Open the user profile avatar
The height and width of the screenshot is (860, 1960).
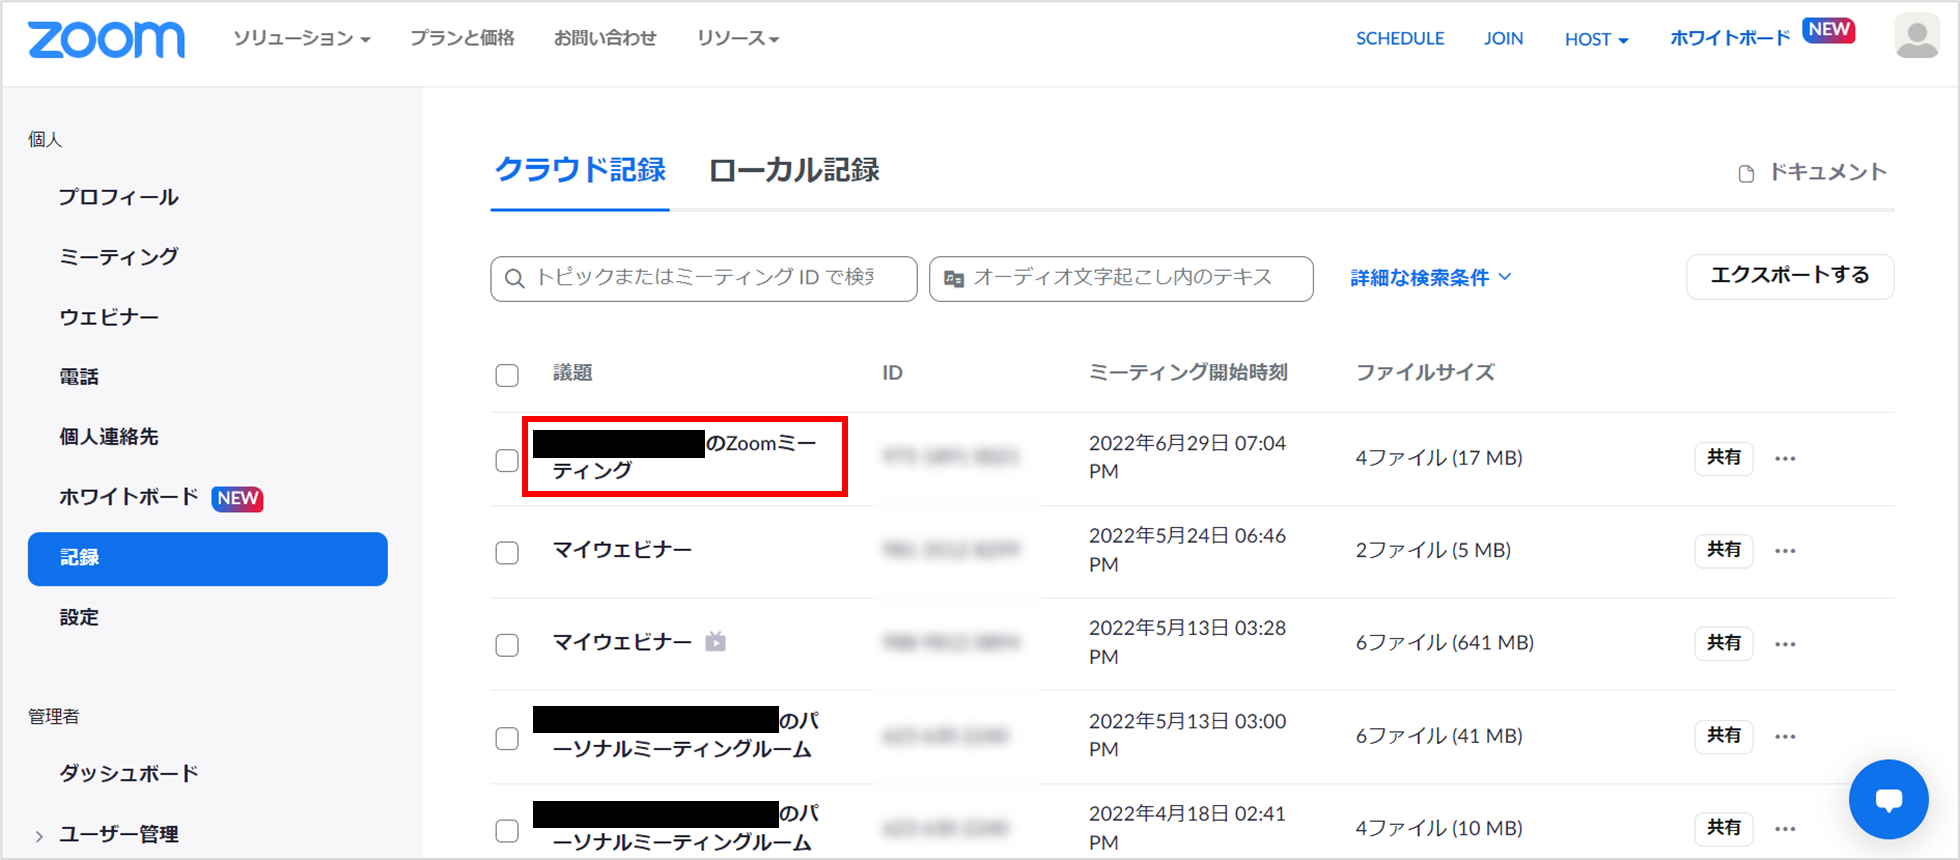click(1917, 37)
